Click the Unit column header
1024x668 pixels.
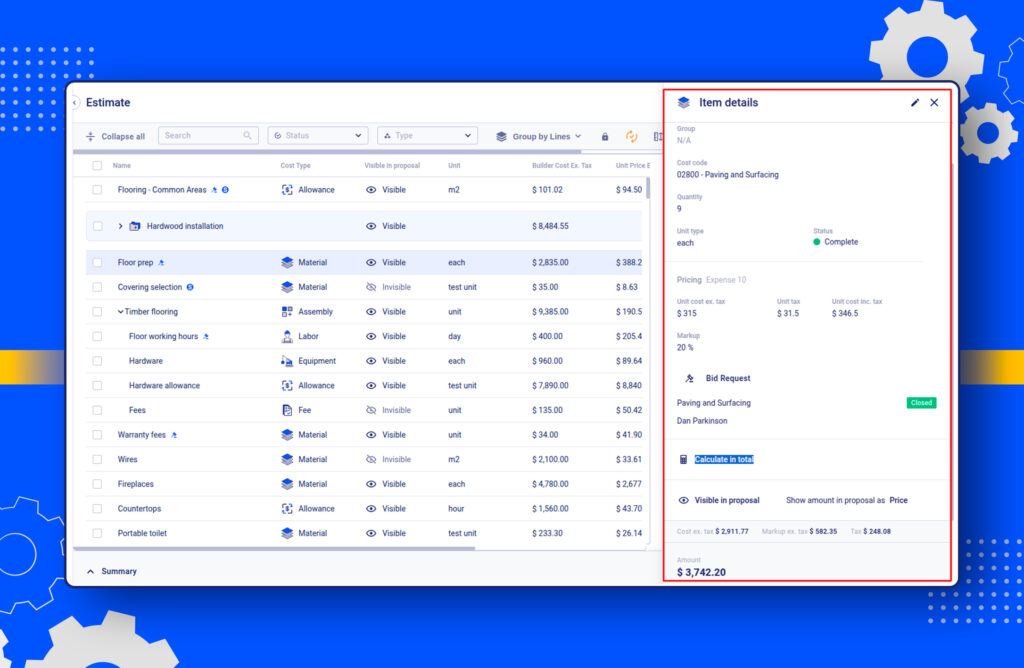[454, 166]
